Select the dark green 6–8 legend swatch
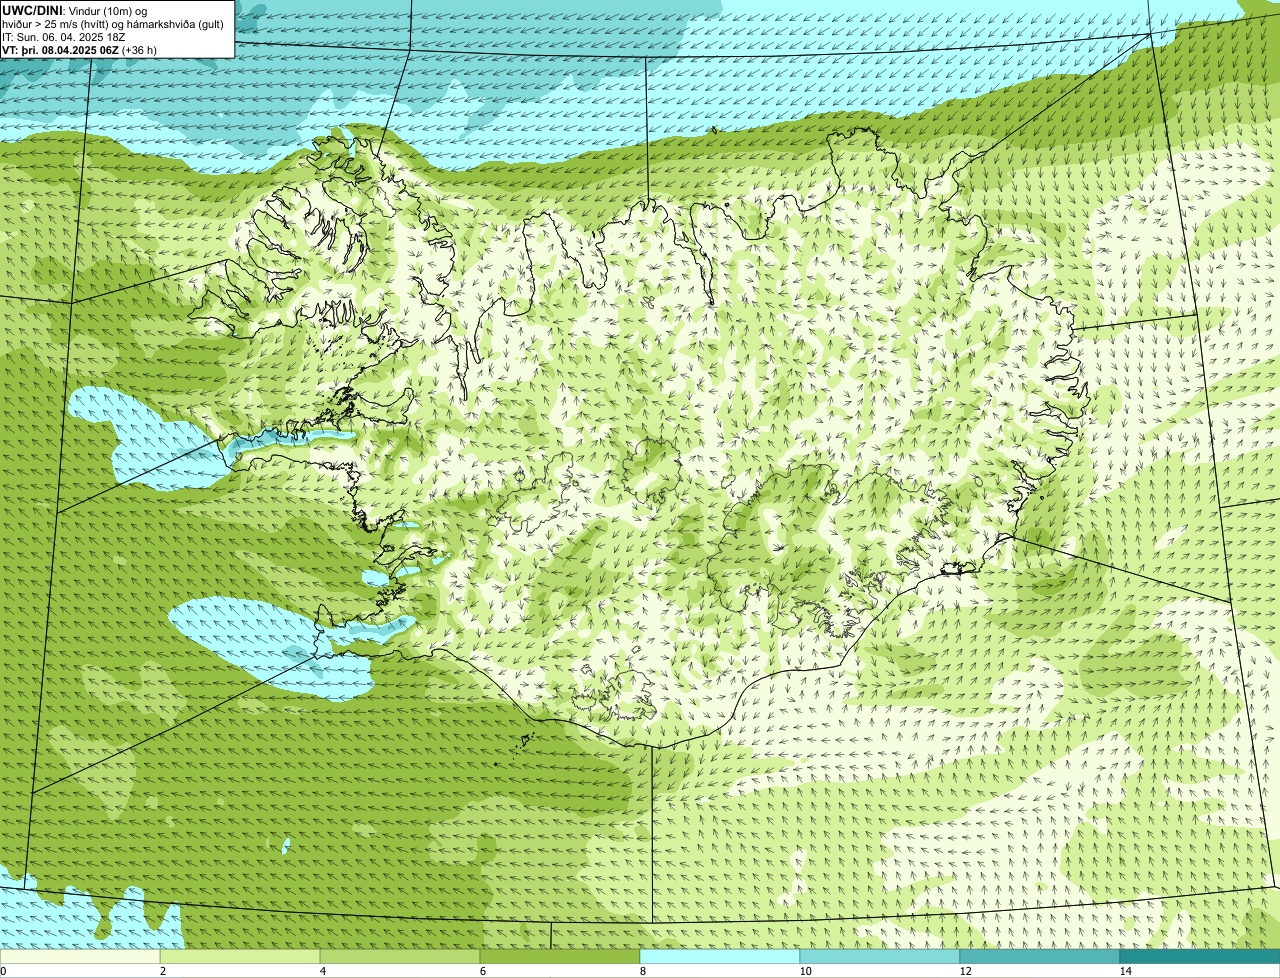 (560, 956)
